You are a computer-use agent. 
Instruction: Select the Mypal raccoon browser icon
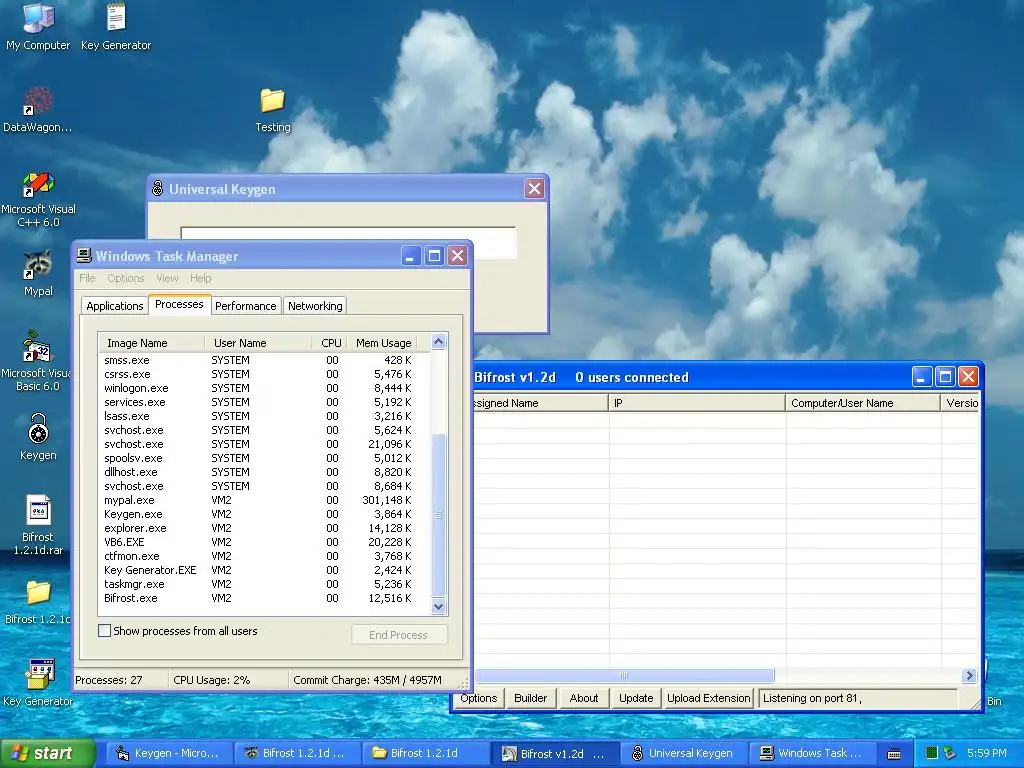38,273
